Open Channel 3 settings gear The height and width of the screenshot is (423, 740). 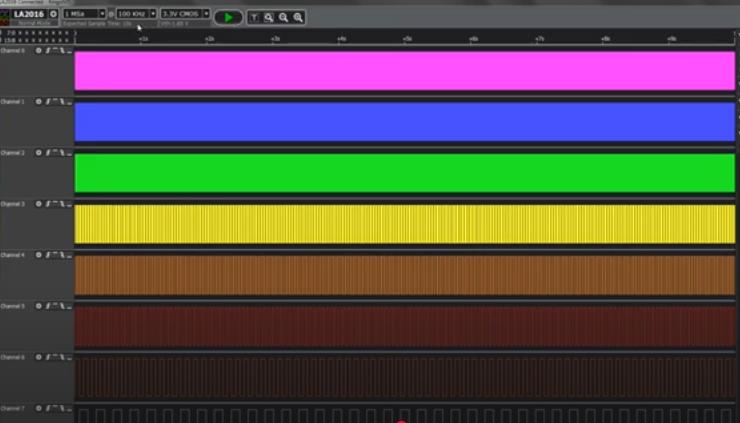pos(39,204)
